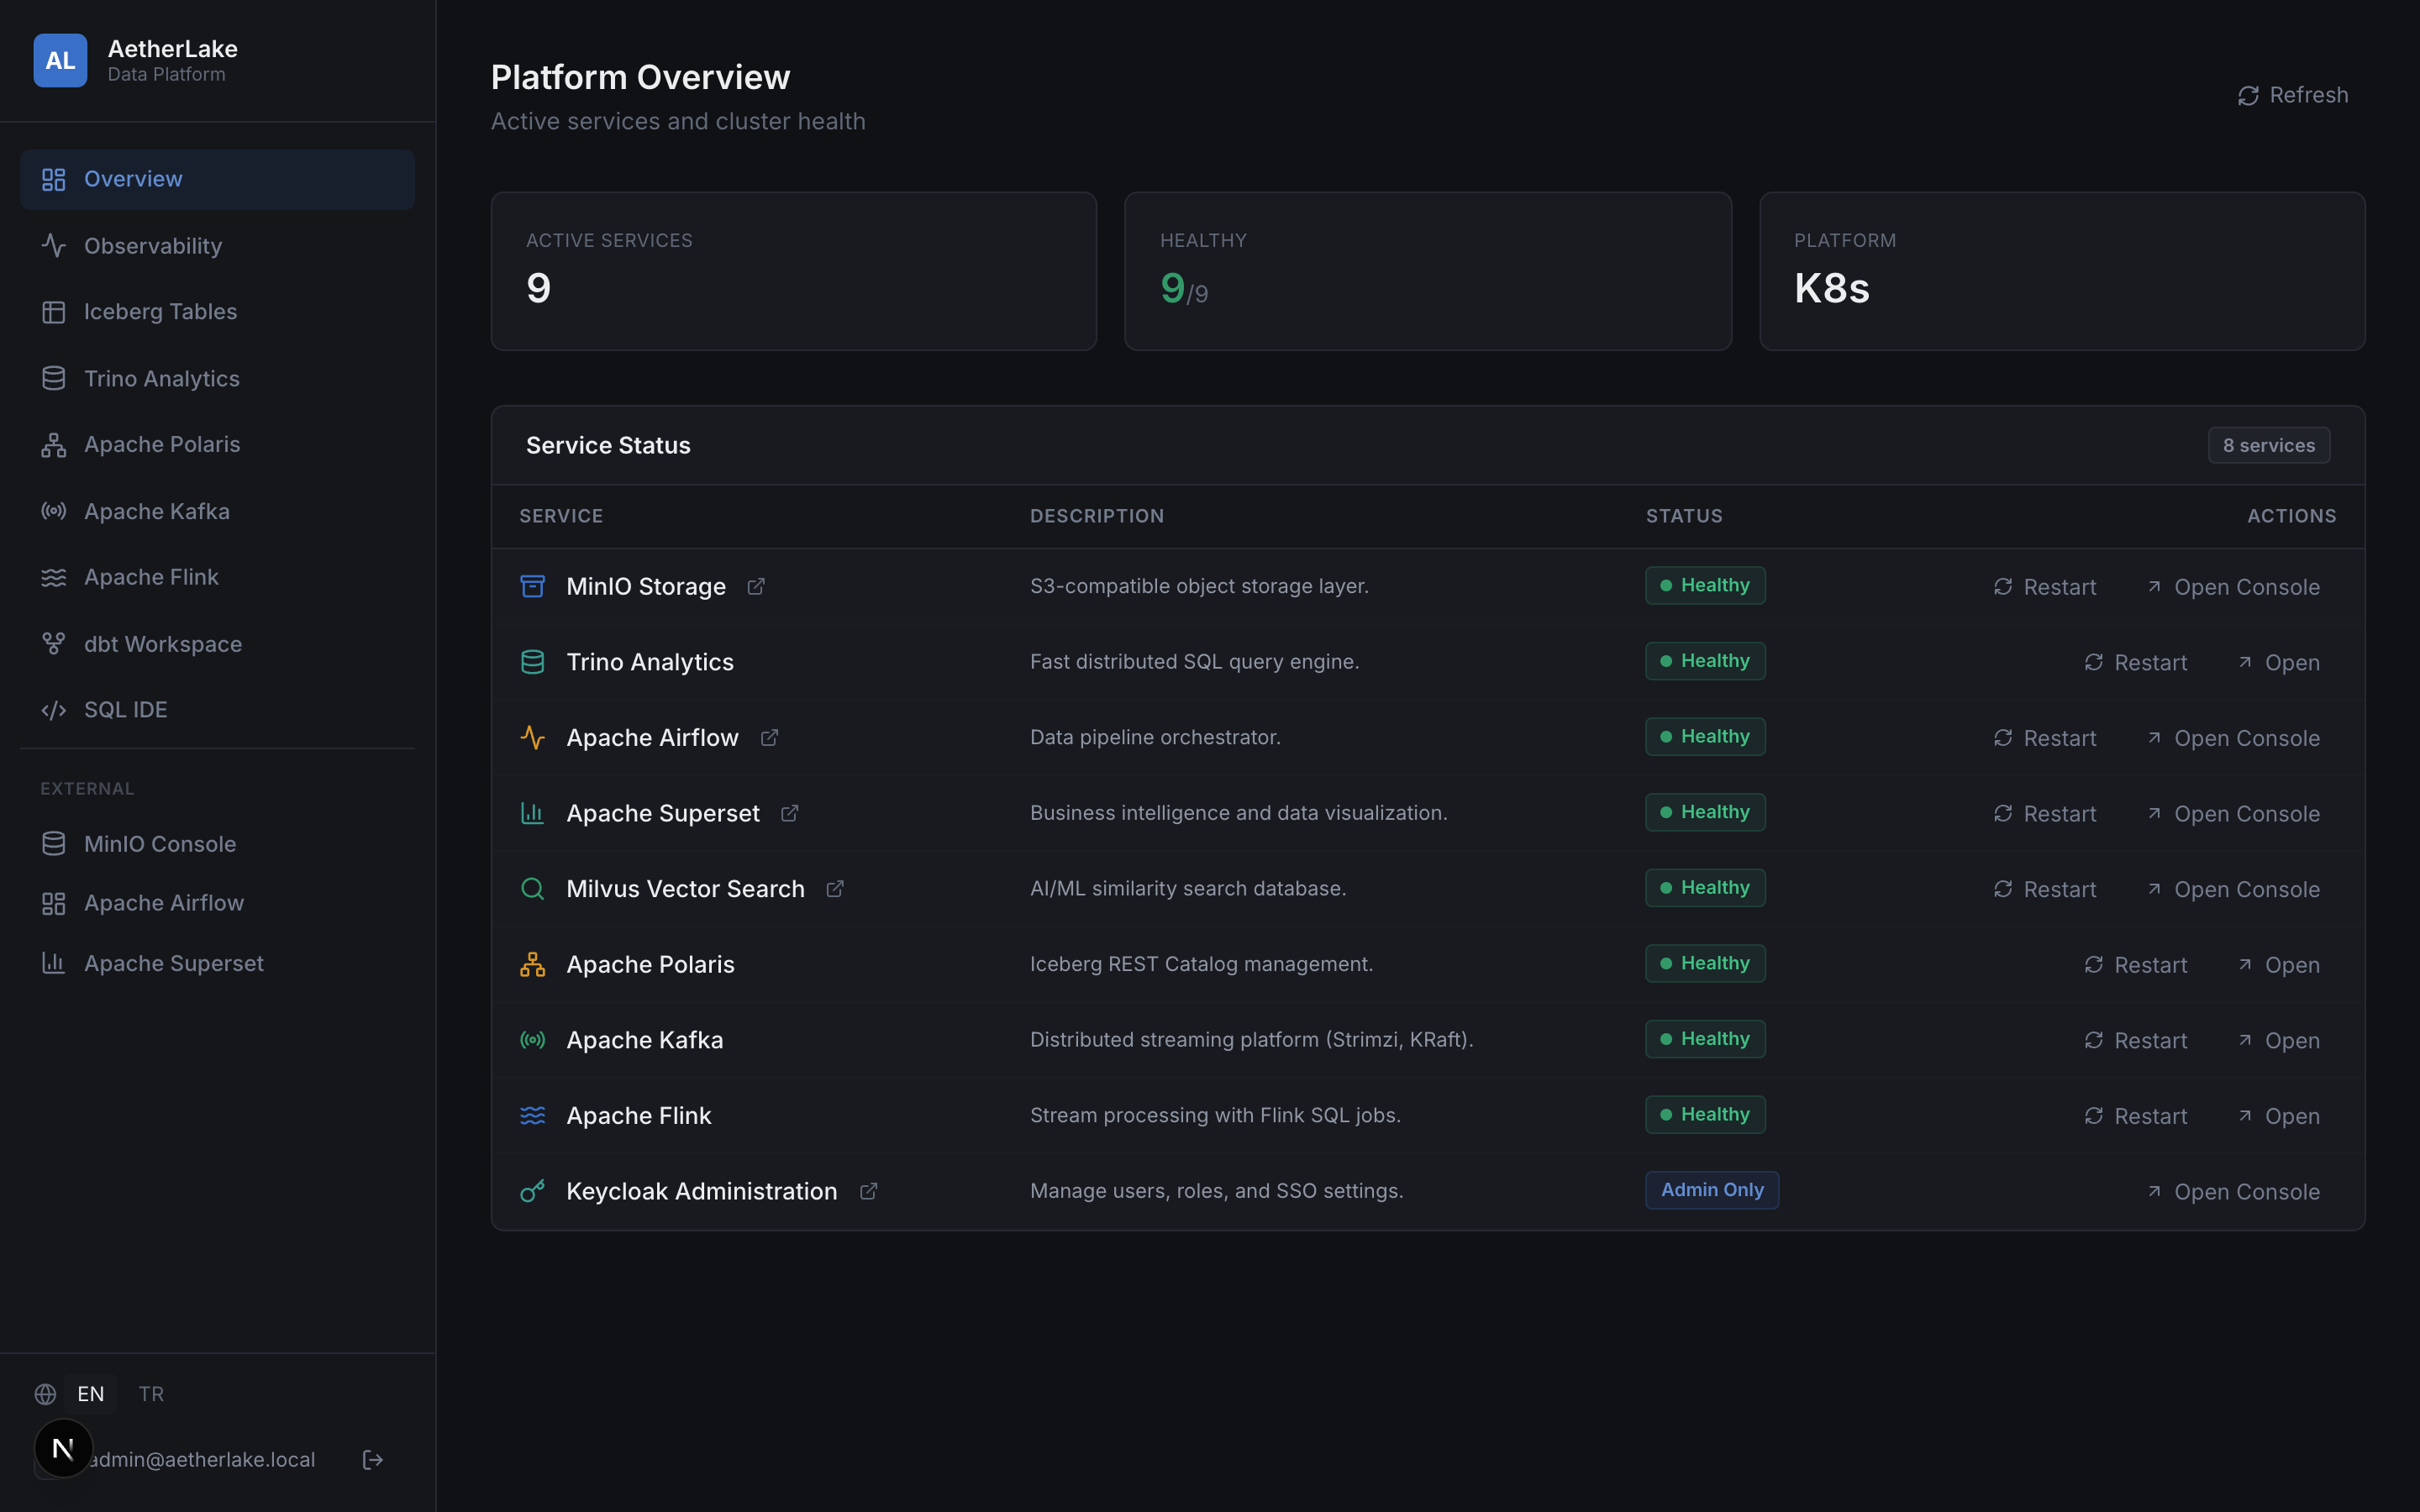
Task: Select Overview in the sidebar
Action: [217, 179]
